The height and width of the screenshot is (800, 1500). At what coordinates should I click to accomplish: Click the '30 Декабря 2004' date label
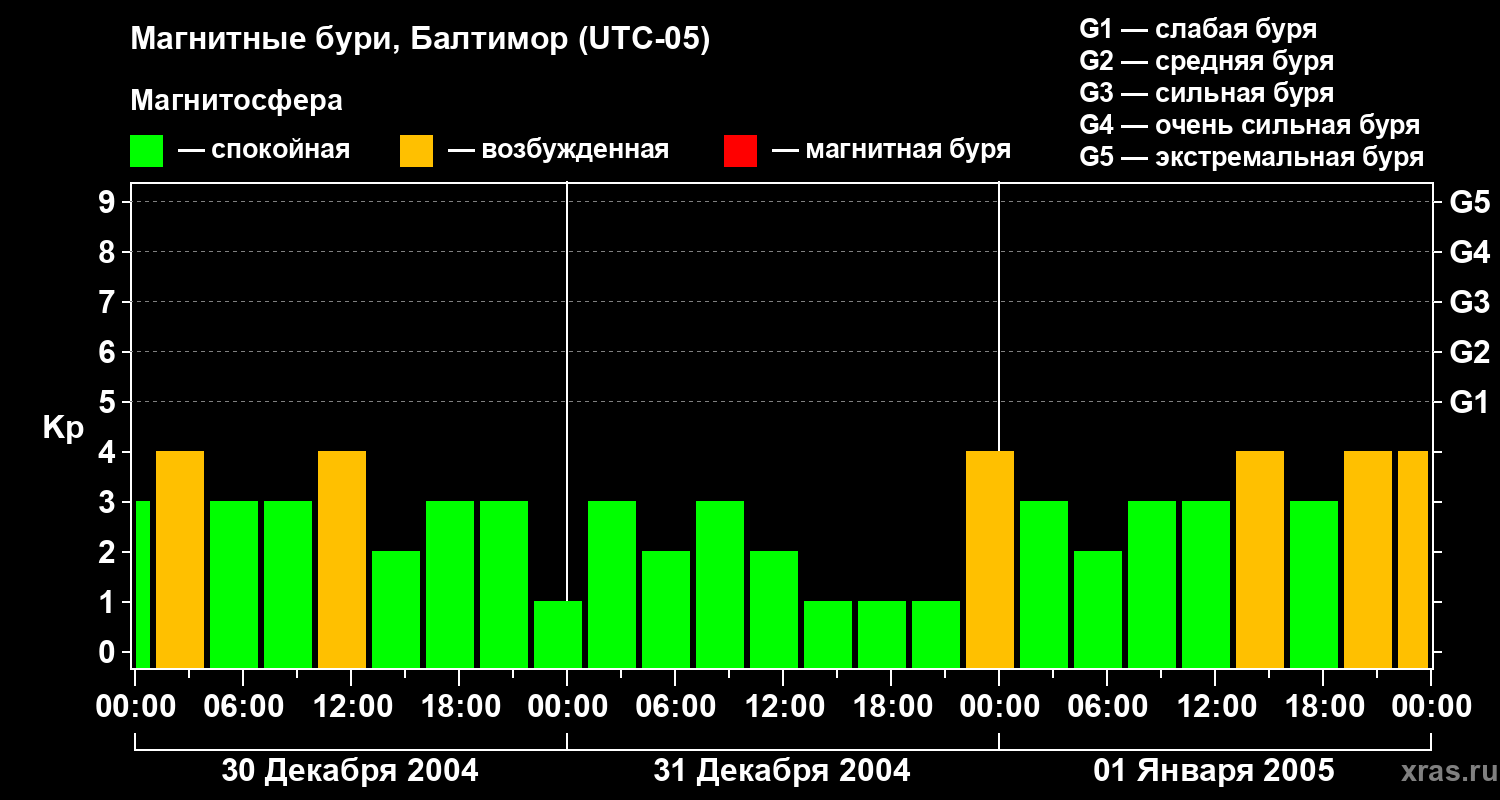[x=350, y=771]
